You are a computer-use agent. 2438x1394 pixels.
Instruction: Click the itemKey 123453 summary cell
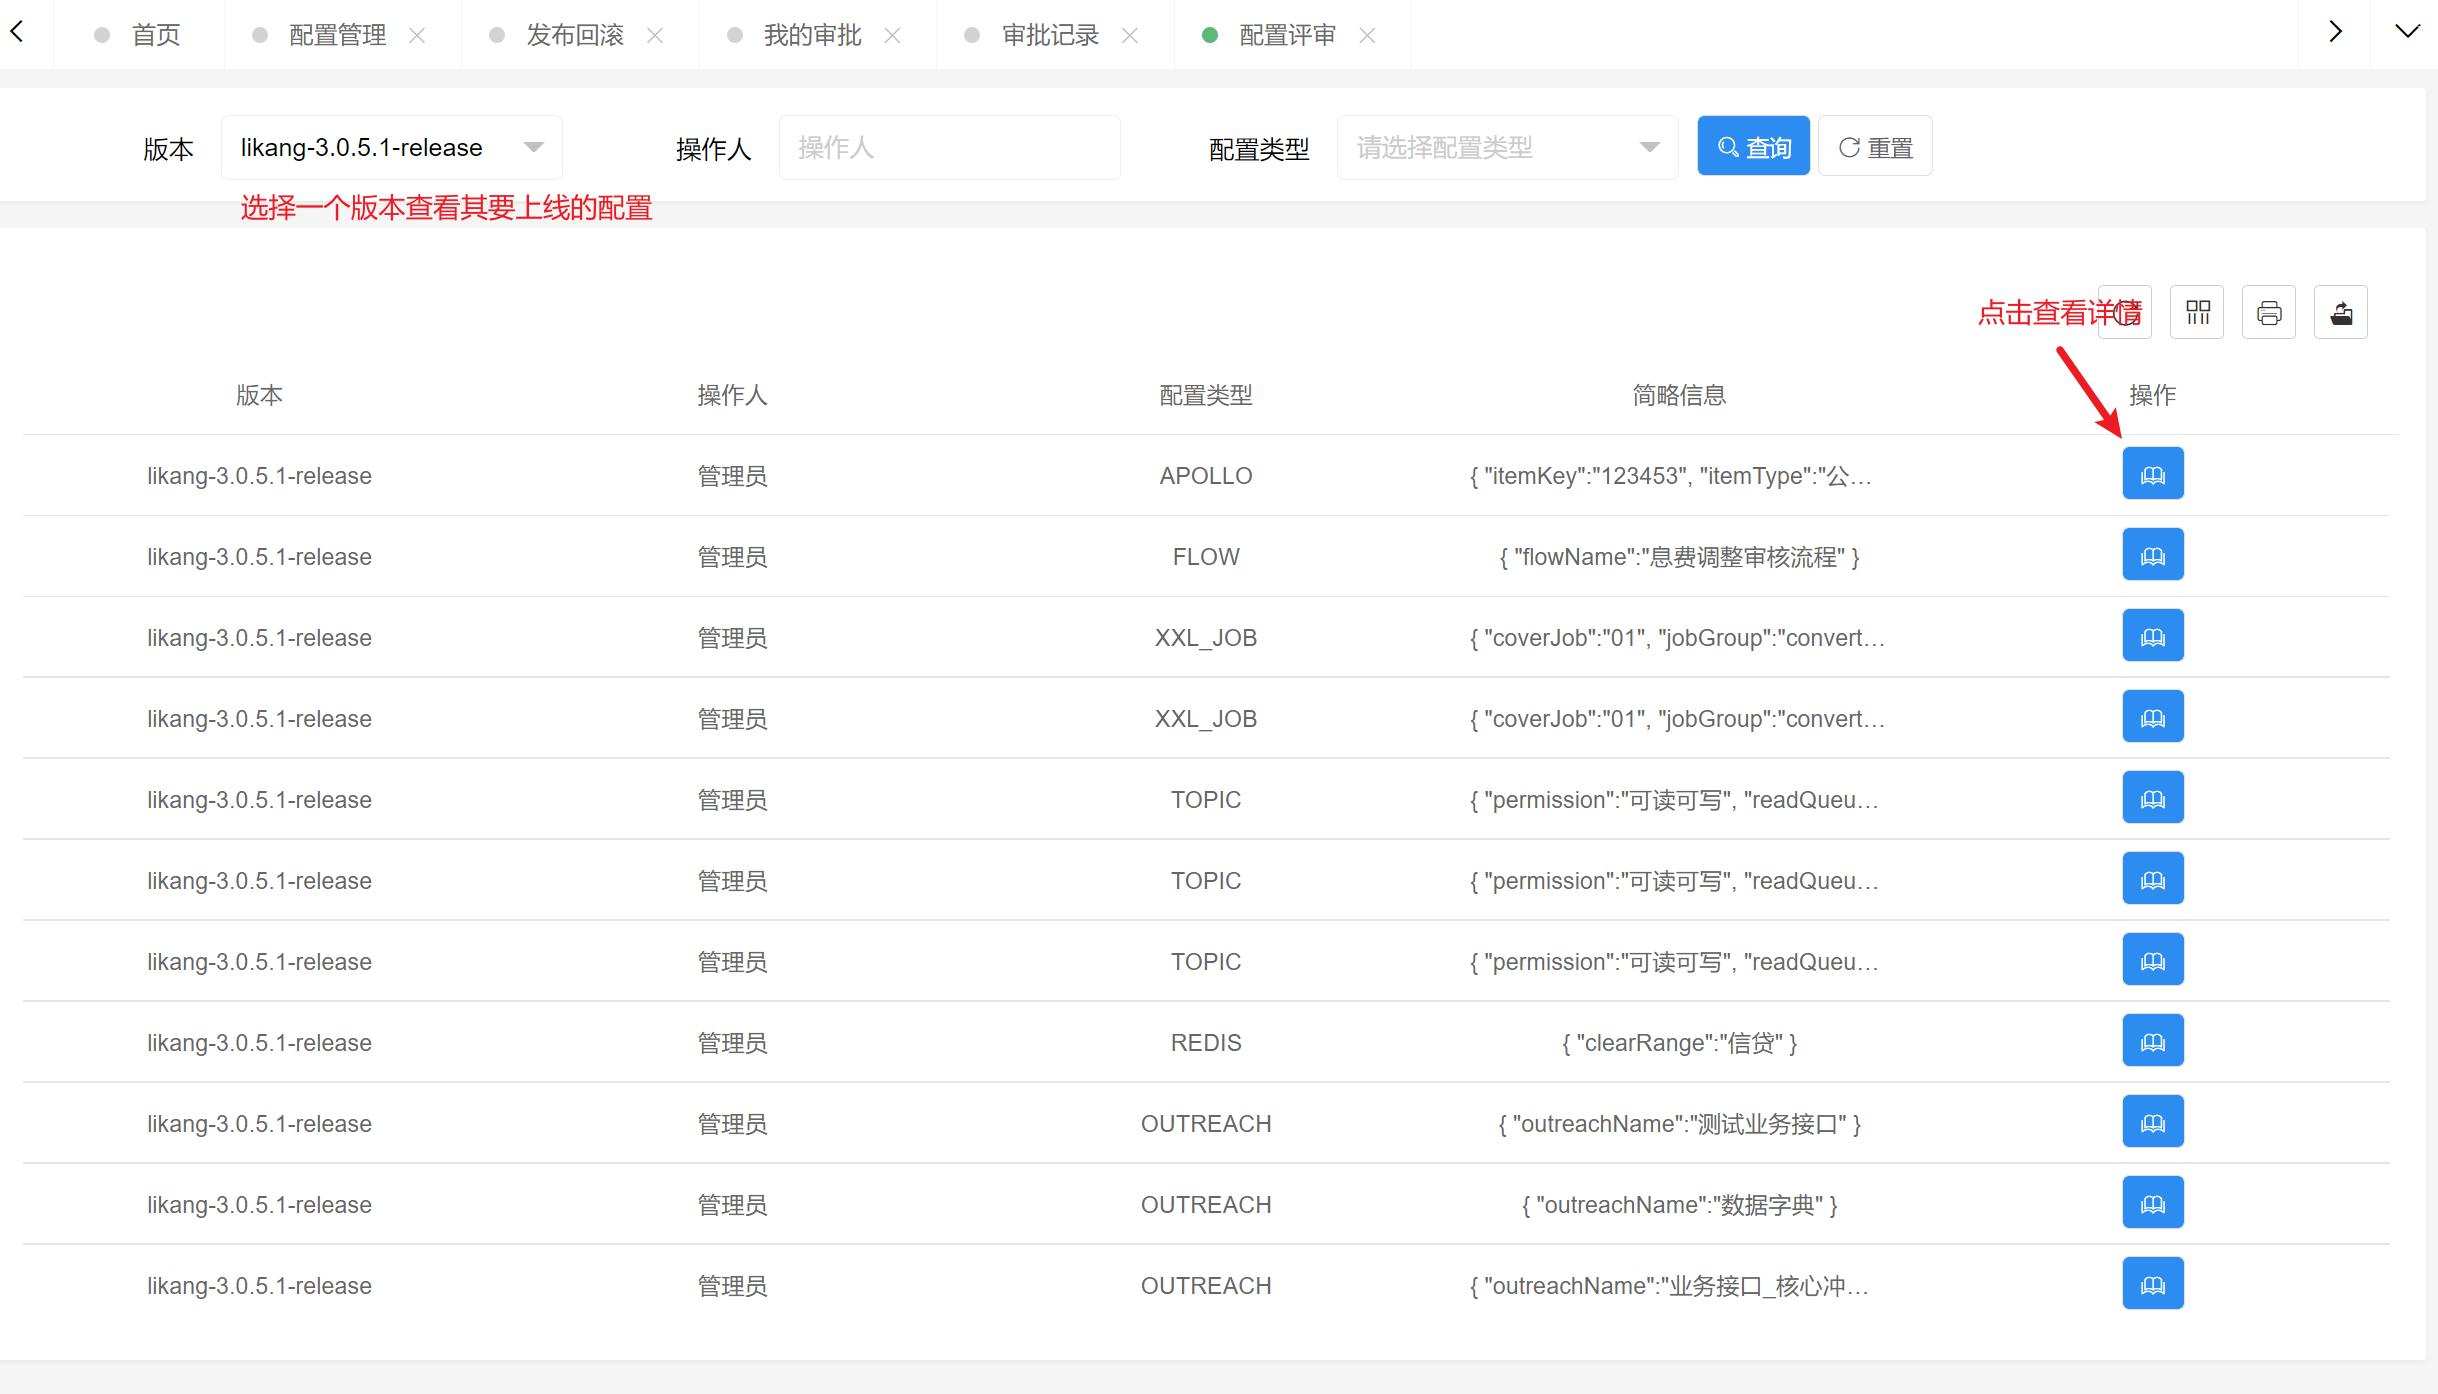(x=1670, y=475)
